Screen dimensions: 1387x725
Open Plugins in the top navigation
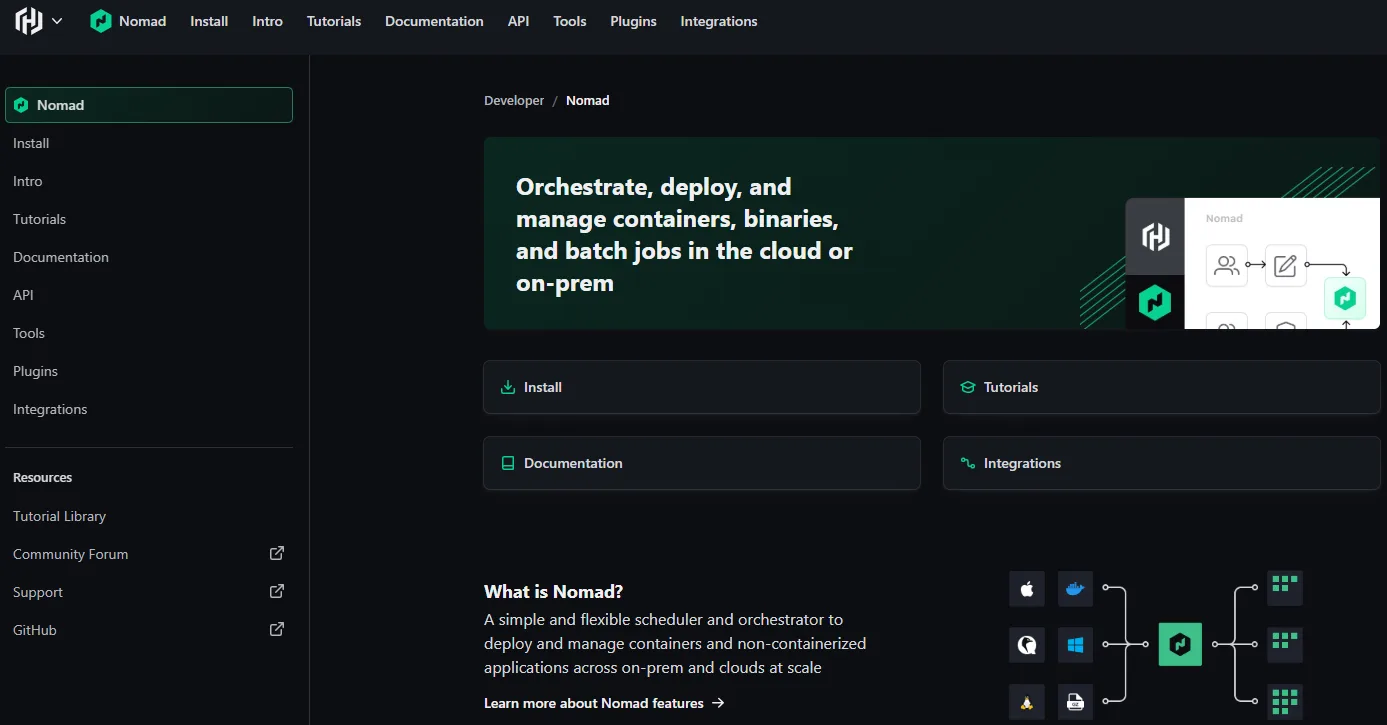point(633,21)
